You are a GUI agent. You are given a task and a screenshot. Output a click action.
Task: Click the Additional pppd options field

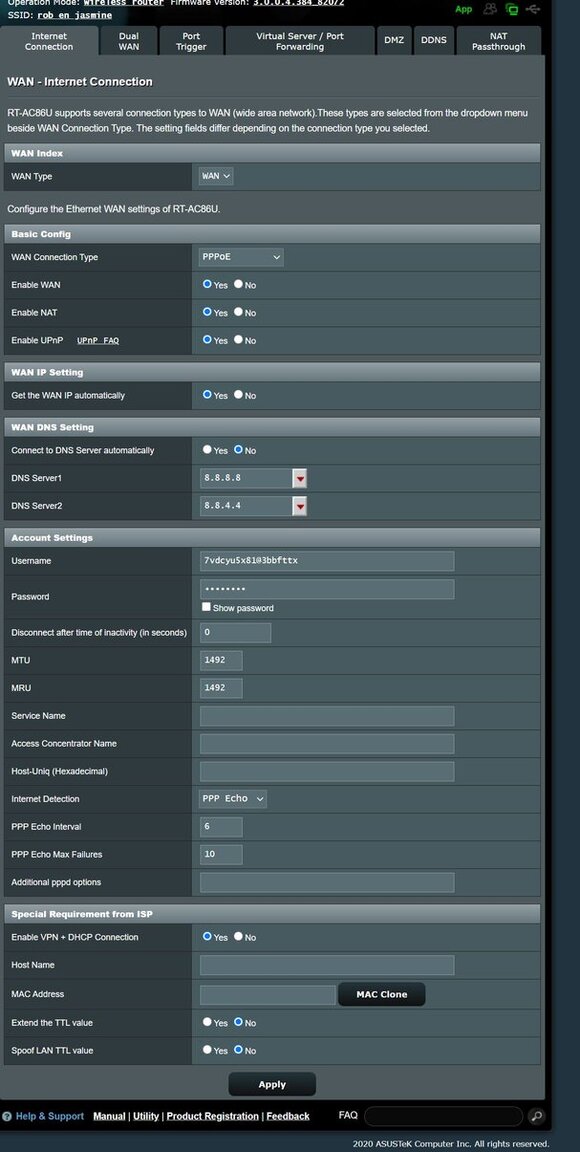pyautogui.click(x=327, y=882)
